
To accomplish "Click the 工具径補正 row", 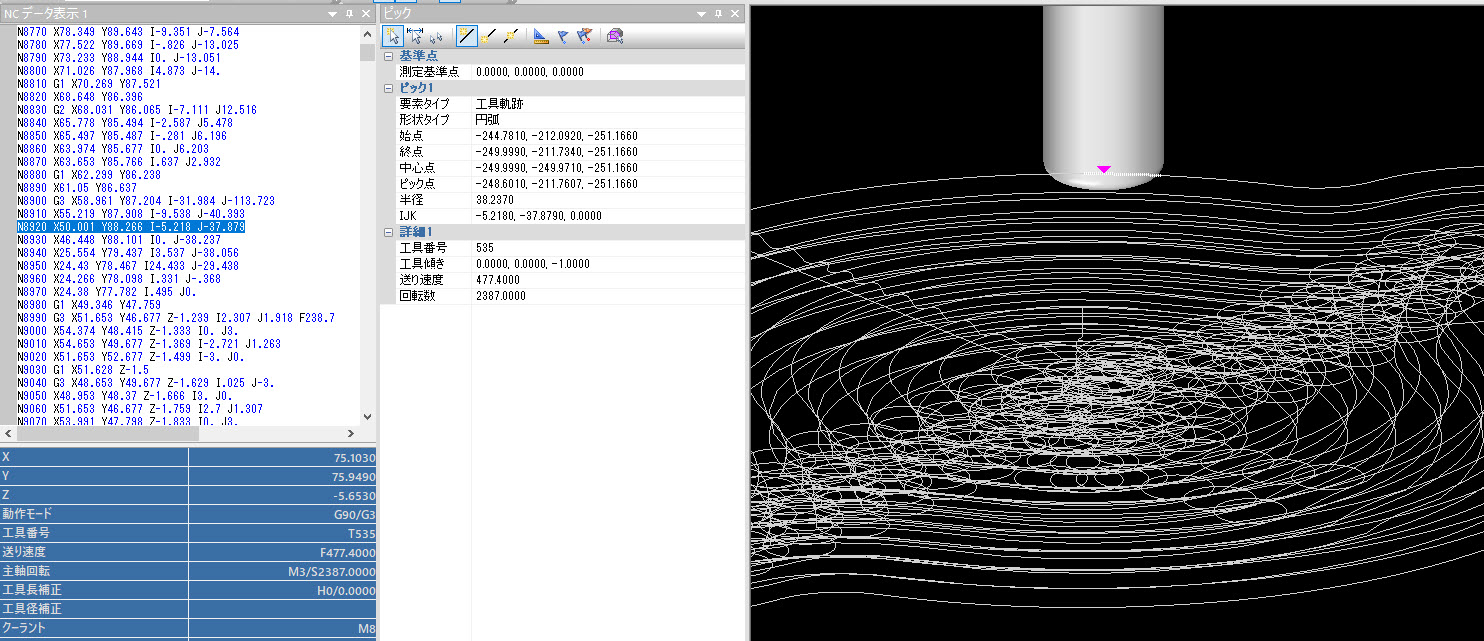I will point(188,609).
